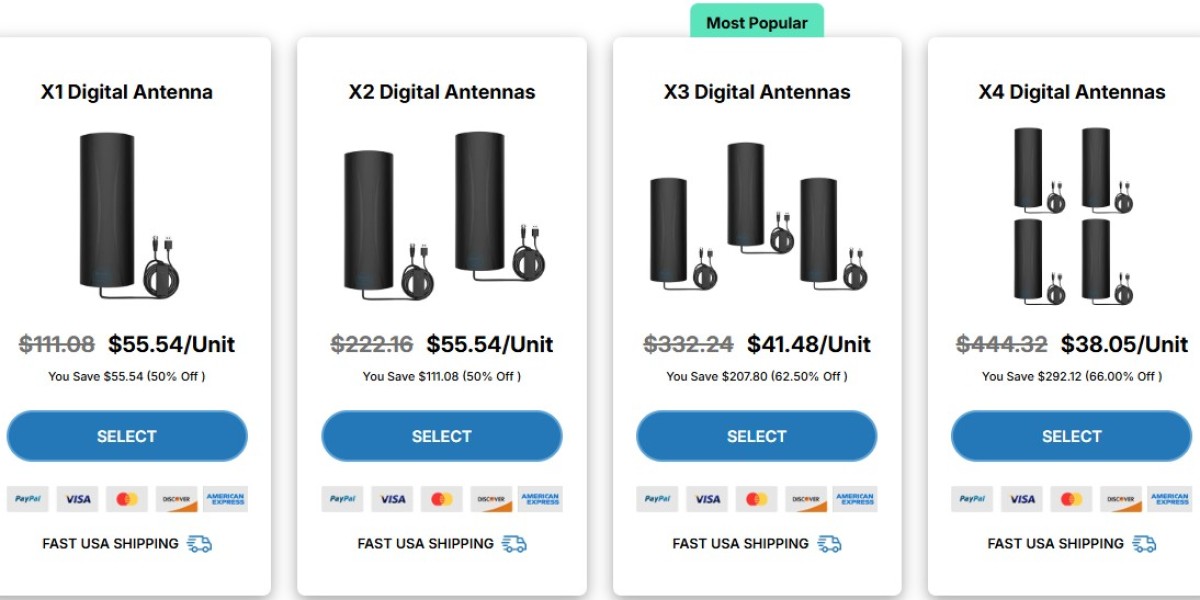Click the four antennas product image
Image resolution: width=1200 pixels, height=600 pixels.
pos(1071,215)
